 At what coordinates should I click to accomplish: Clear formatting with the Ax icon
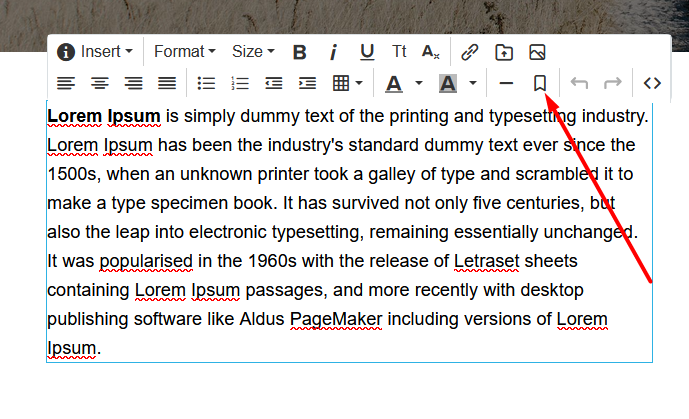431,52
